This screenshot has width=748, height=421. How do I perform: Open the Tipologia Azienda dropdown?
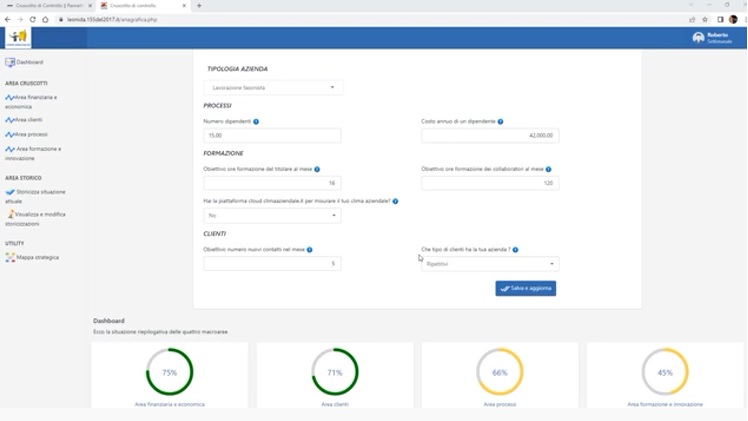coord(273,88)
